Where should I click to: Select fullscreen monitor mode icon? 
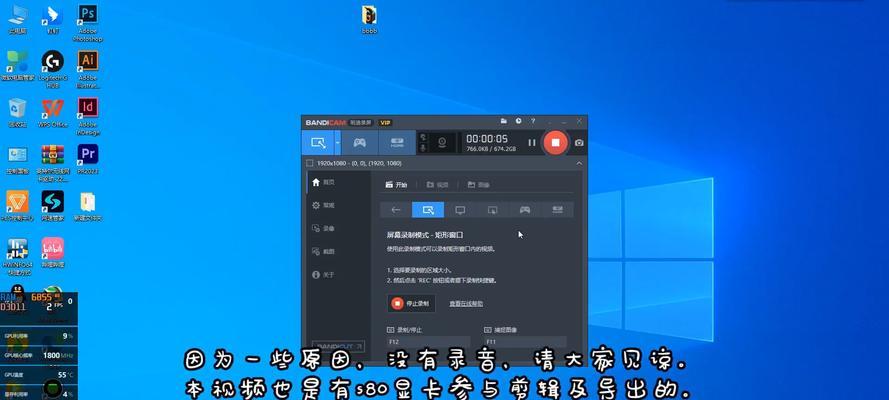pos(460,210)
